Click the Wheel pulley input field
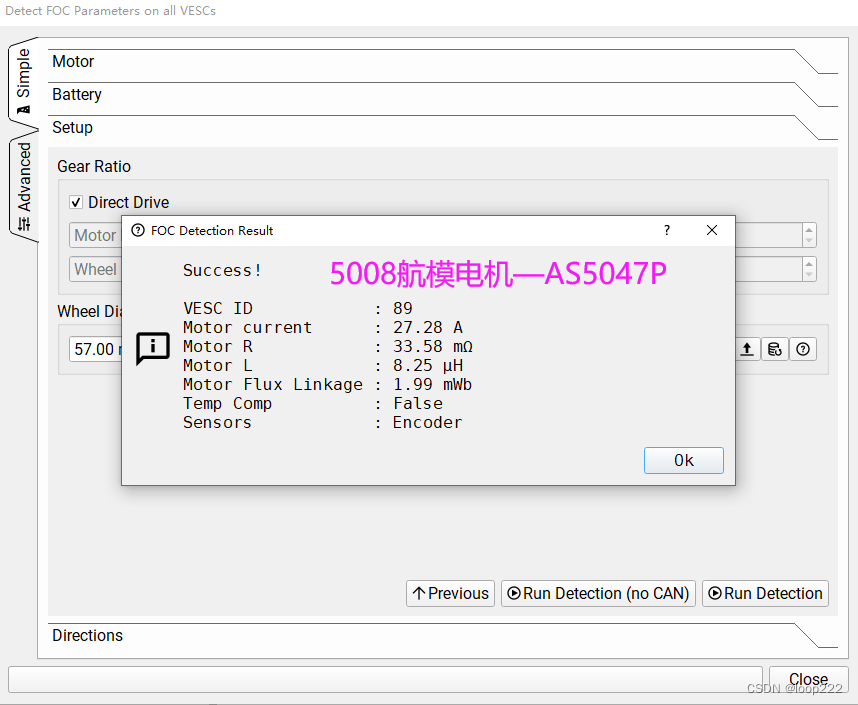Image resolution: width=858 pixels, height=705 pixels. [x=95, y=269]
